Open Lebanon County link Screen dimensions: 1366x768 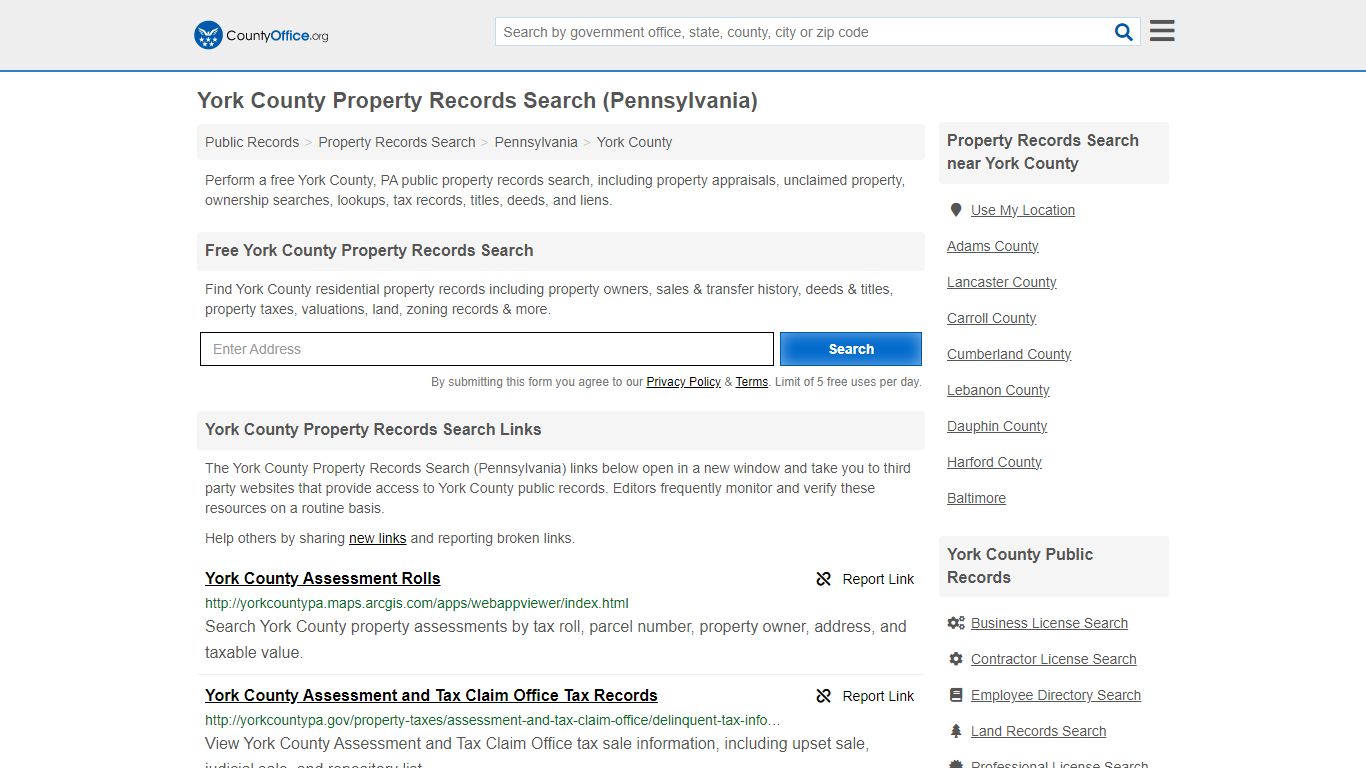pos(998,390)
